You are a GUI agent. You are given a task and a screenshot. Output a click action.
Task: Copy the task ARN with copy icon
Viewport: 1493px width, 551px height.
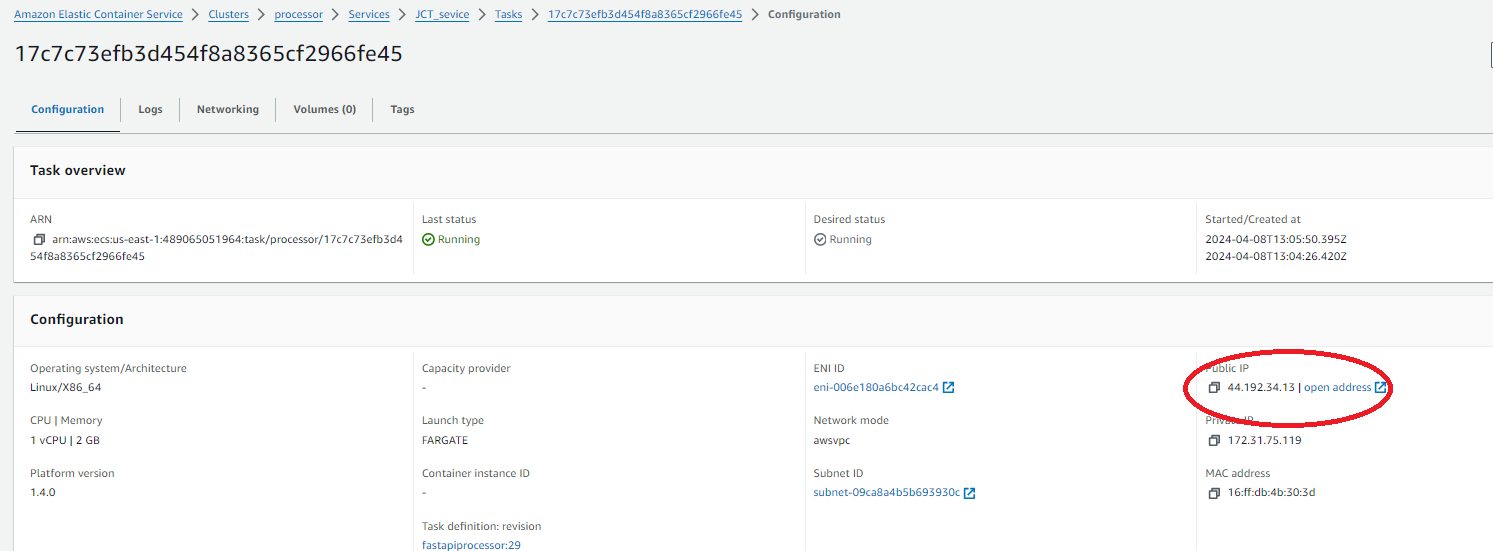pyautogui.click(x=39, y=240)
